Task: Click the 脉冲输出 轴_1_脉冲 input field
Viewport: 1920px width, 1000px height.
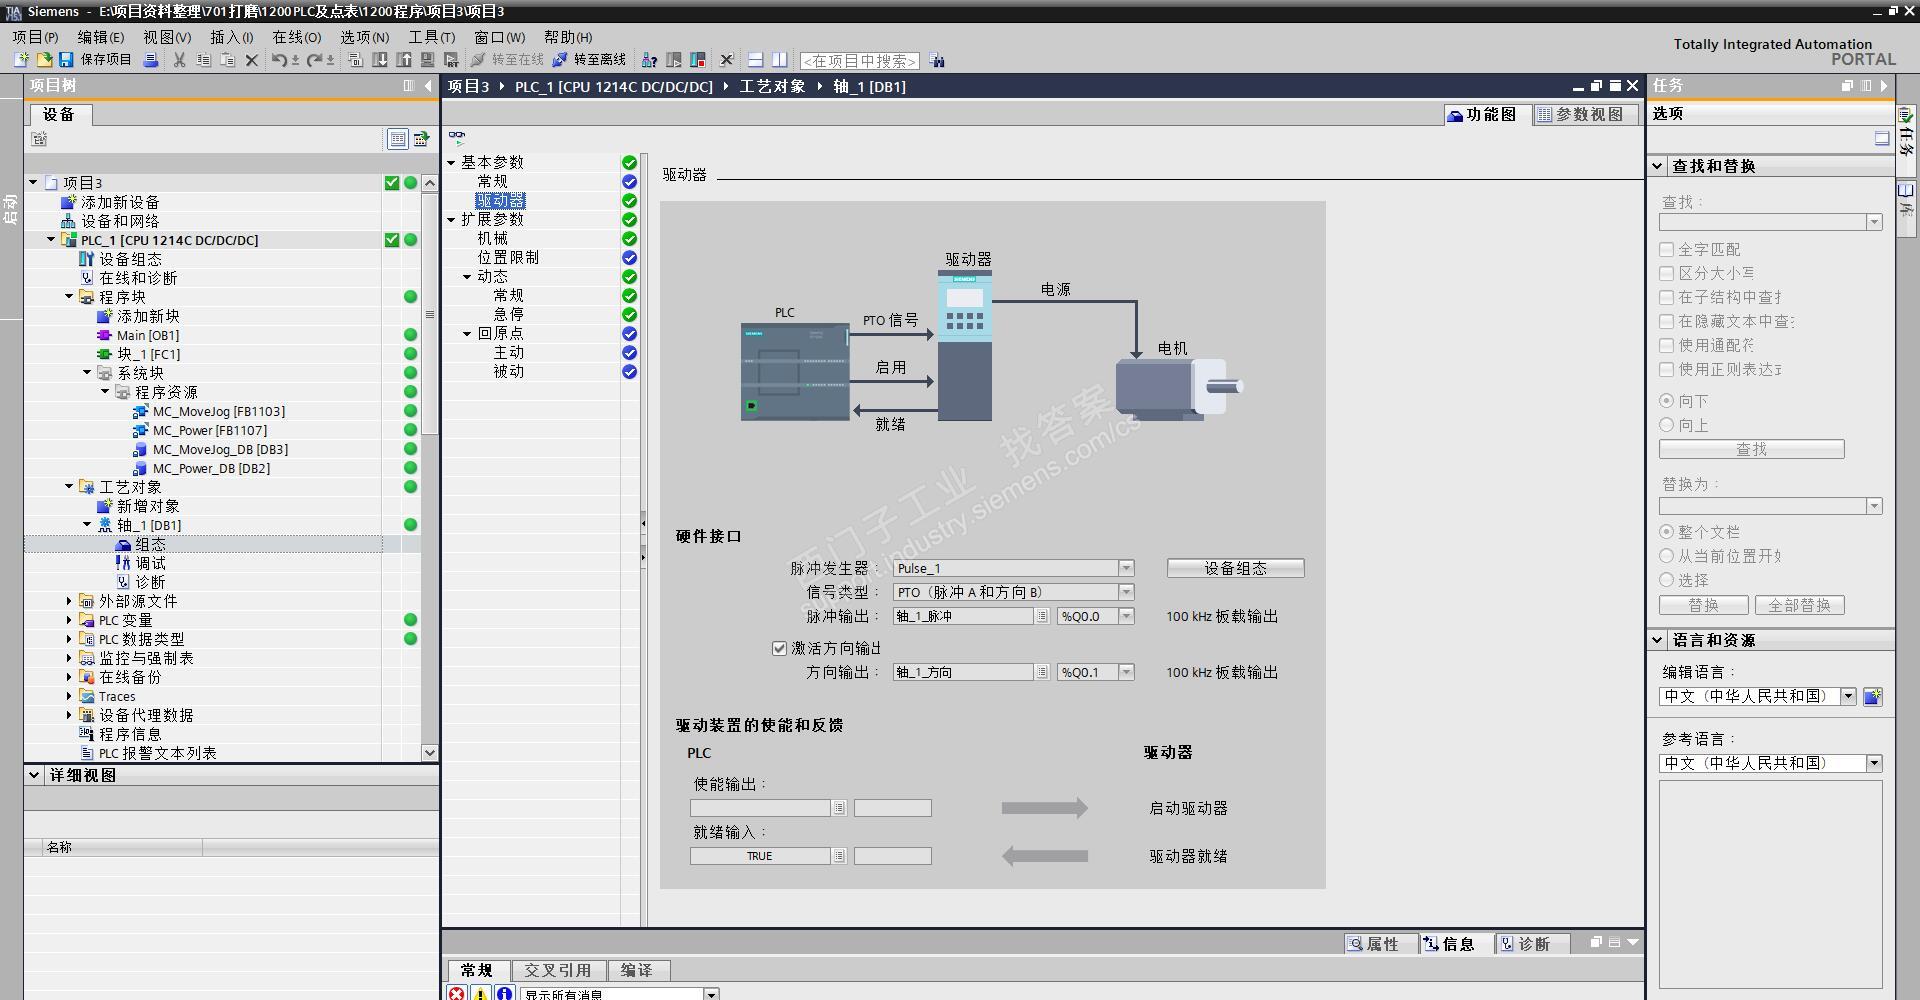Action: point(964,616)
